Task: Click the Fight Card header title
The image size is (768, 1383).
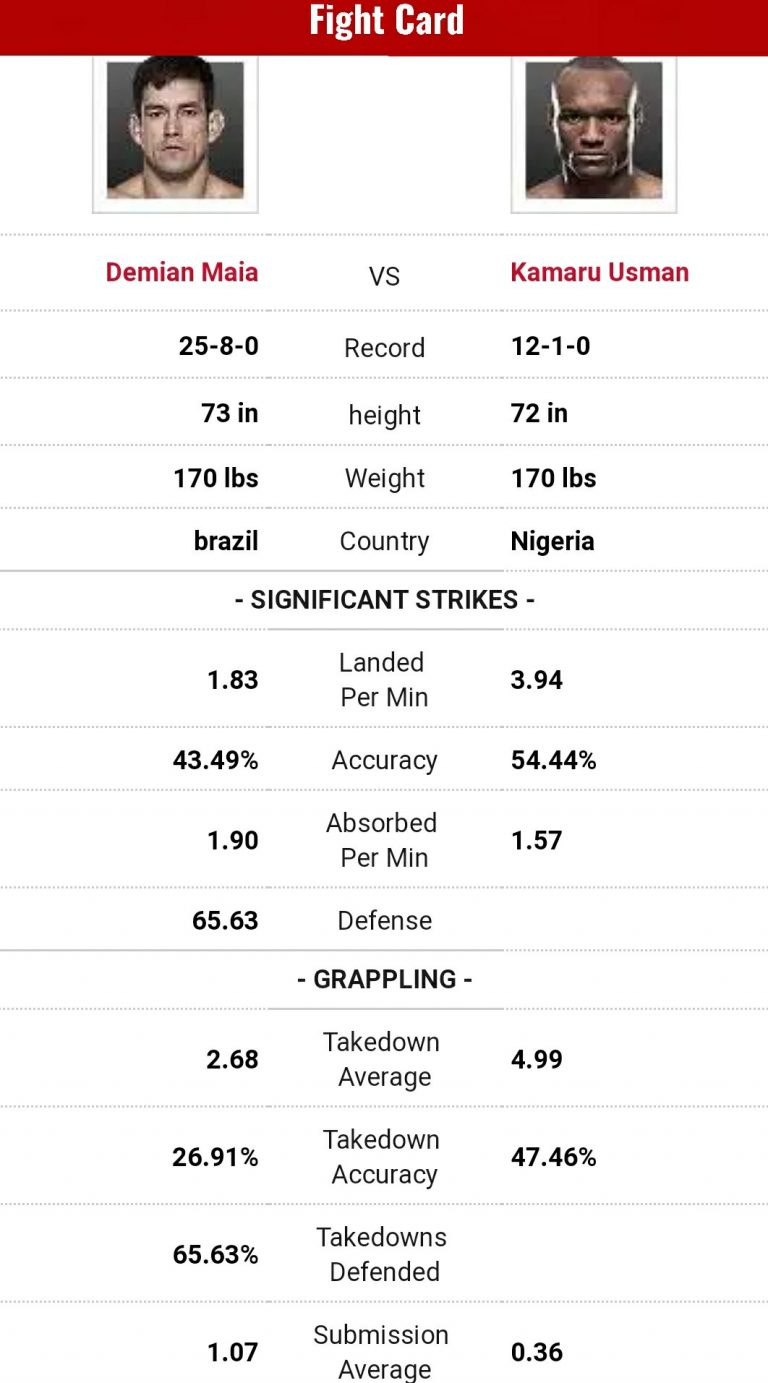Action: (x=386, y=21)
